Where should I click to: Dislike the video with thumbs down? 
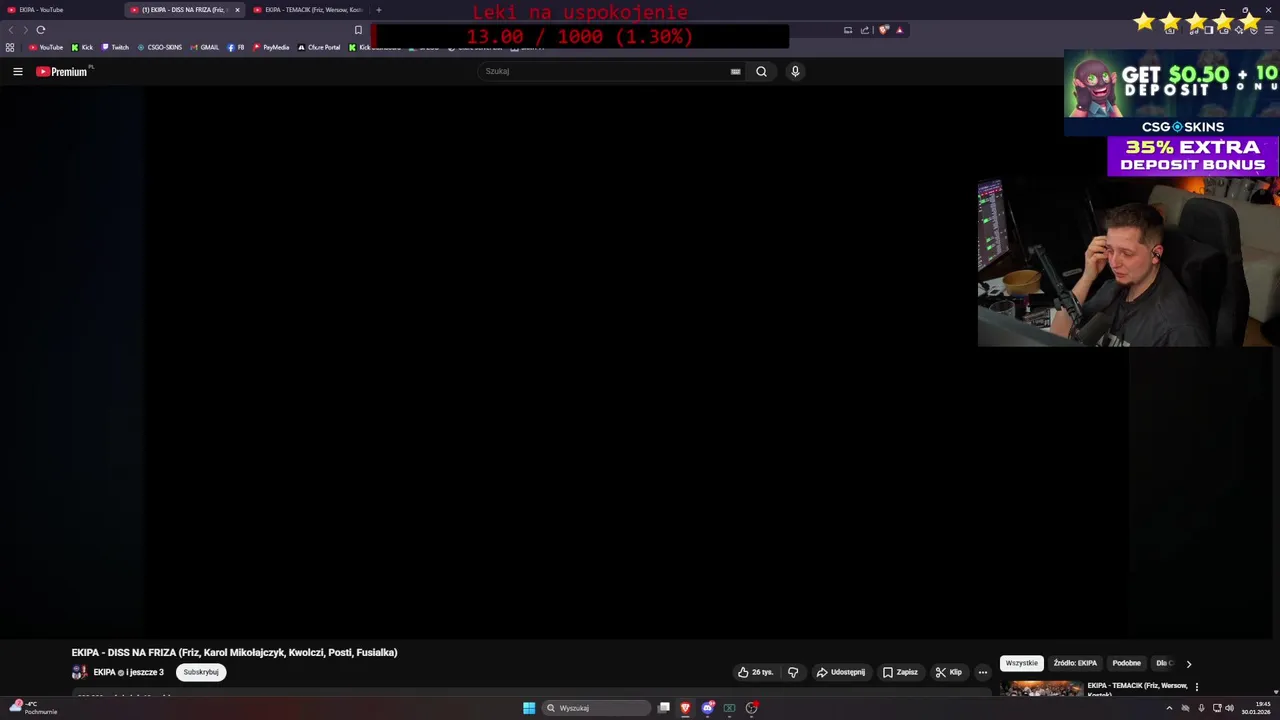coord(793,672)
